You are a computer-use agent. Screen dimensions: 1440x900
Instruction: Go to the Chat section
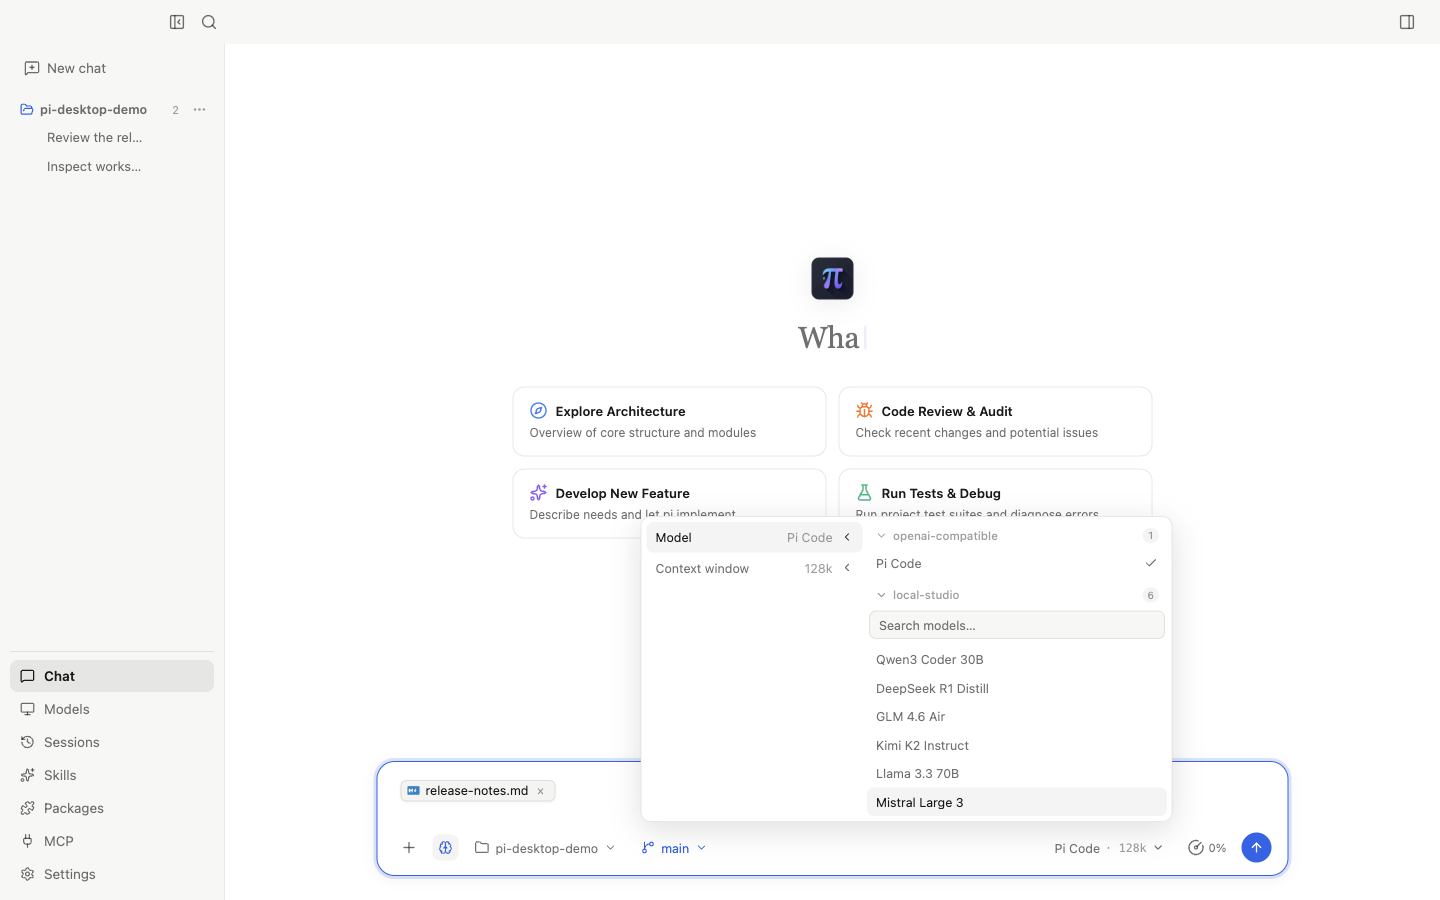[112, 676]
